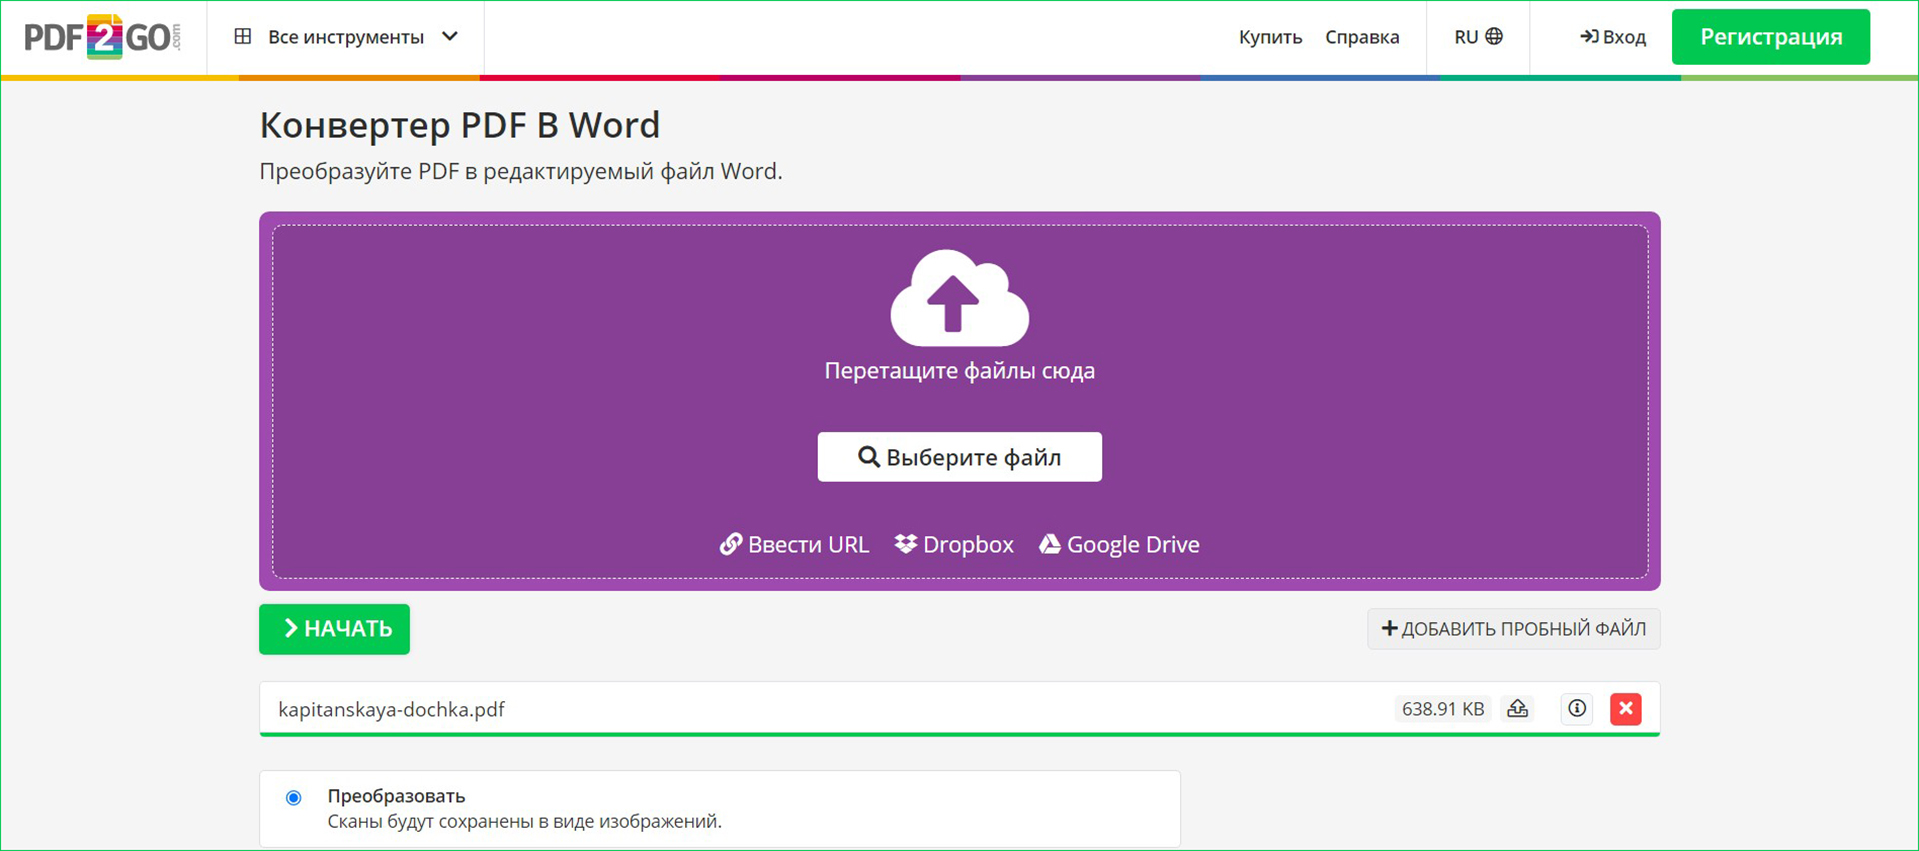The height and width of the screenshot is (851, 1919).
Task: Click the Перетащите файлы сюда text
Action: click(x=960, y=371)
